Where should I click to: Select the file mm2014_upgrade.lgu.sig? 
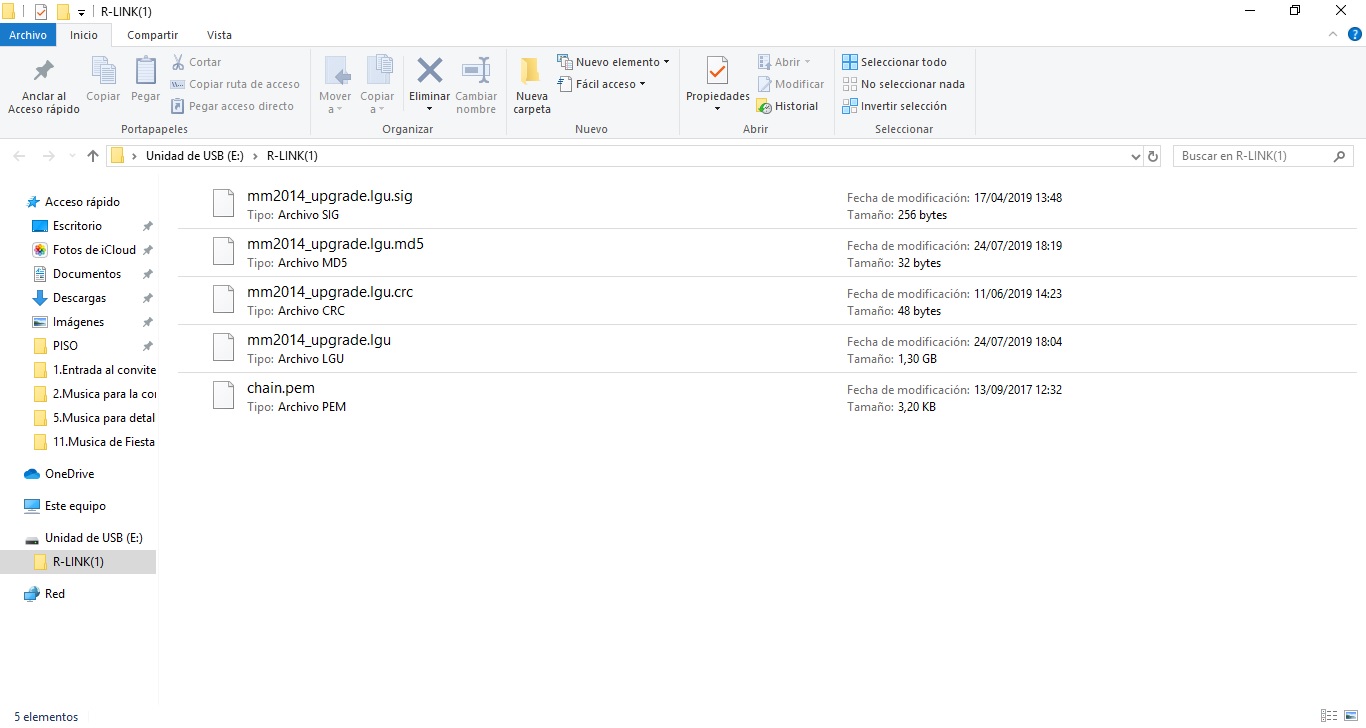tap(766, 205)
